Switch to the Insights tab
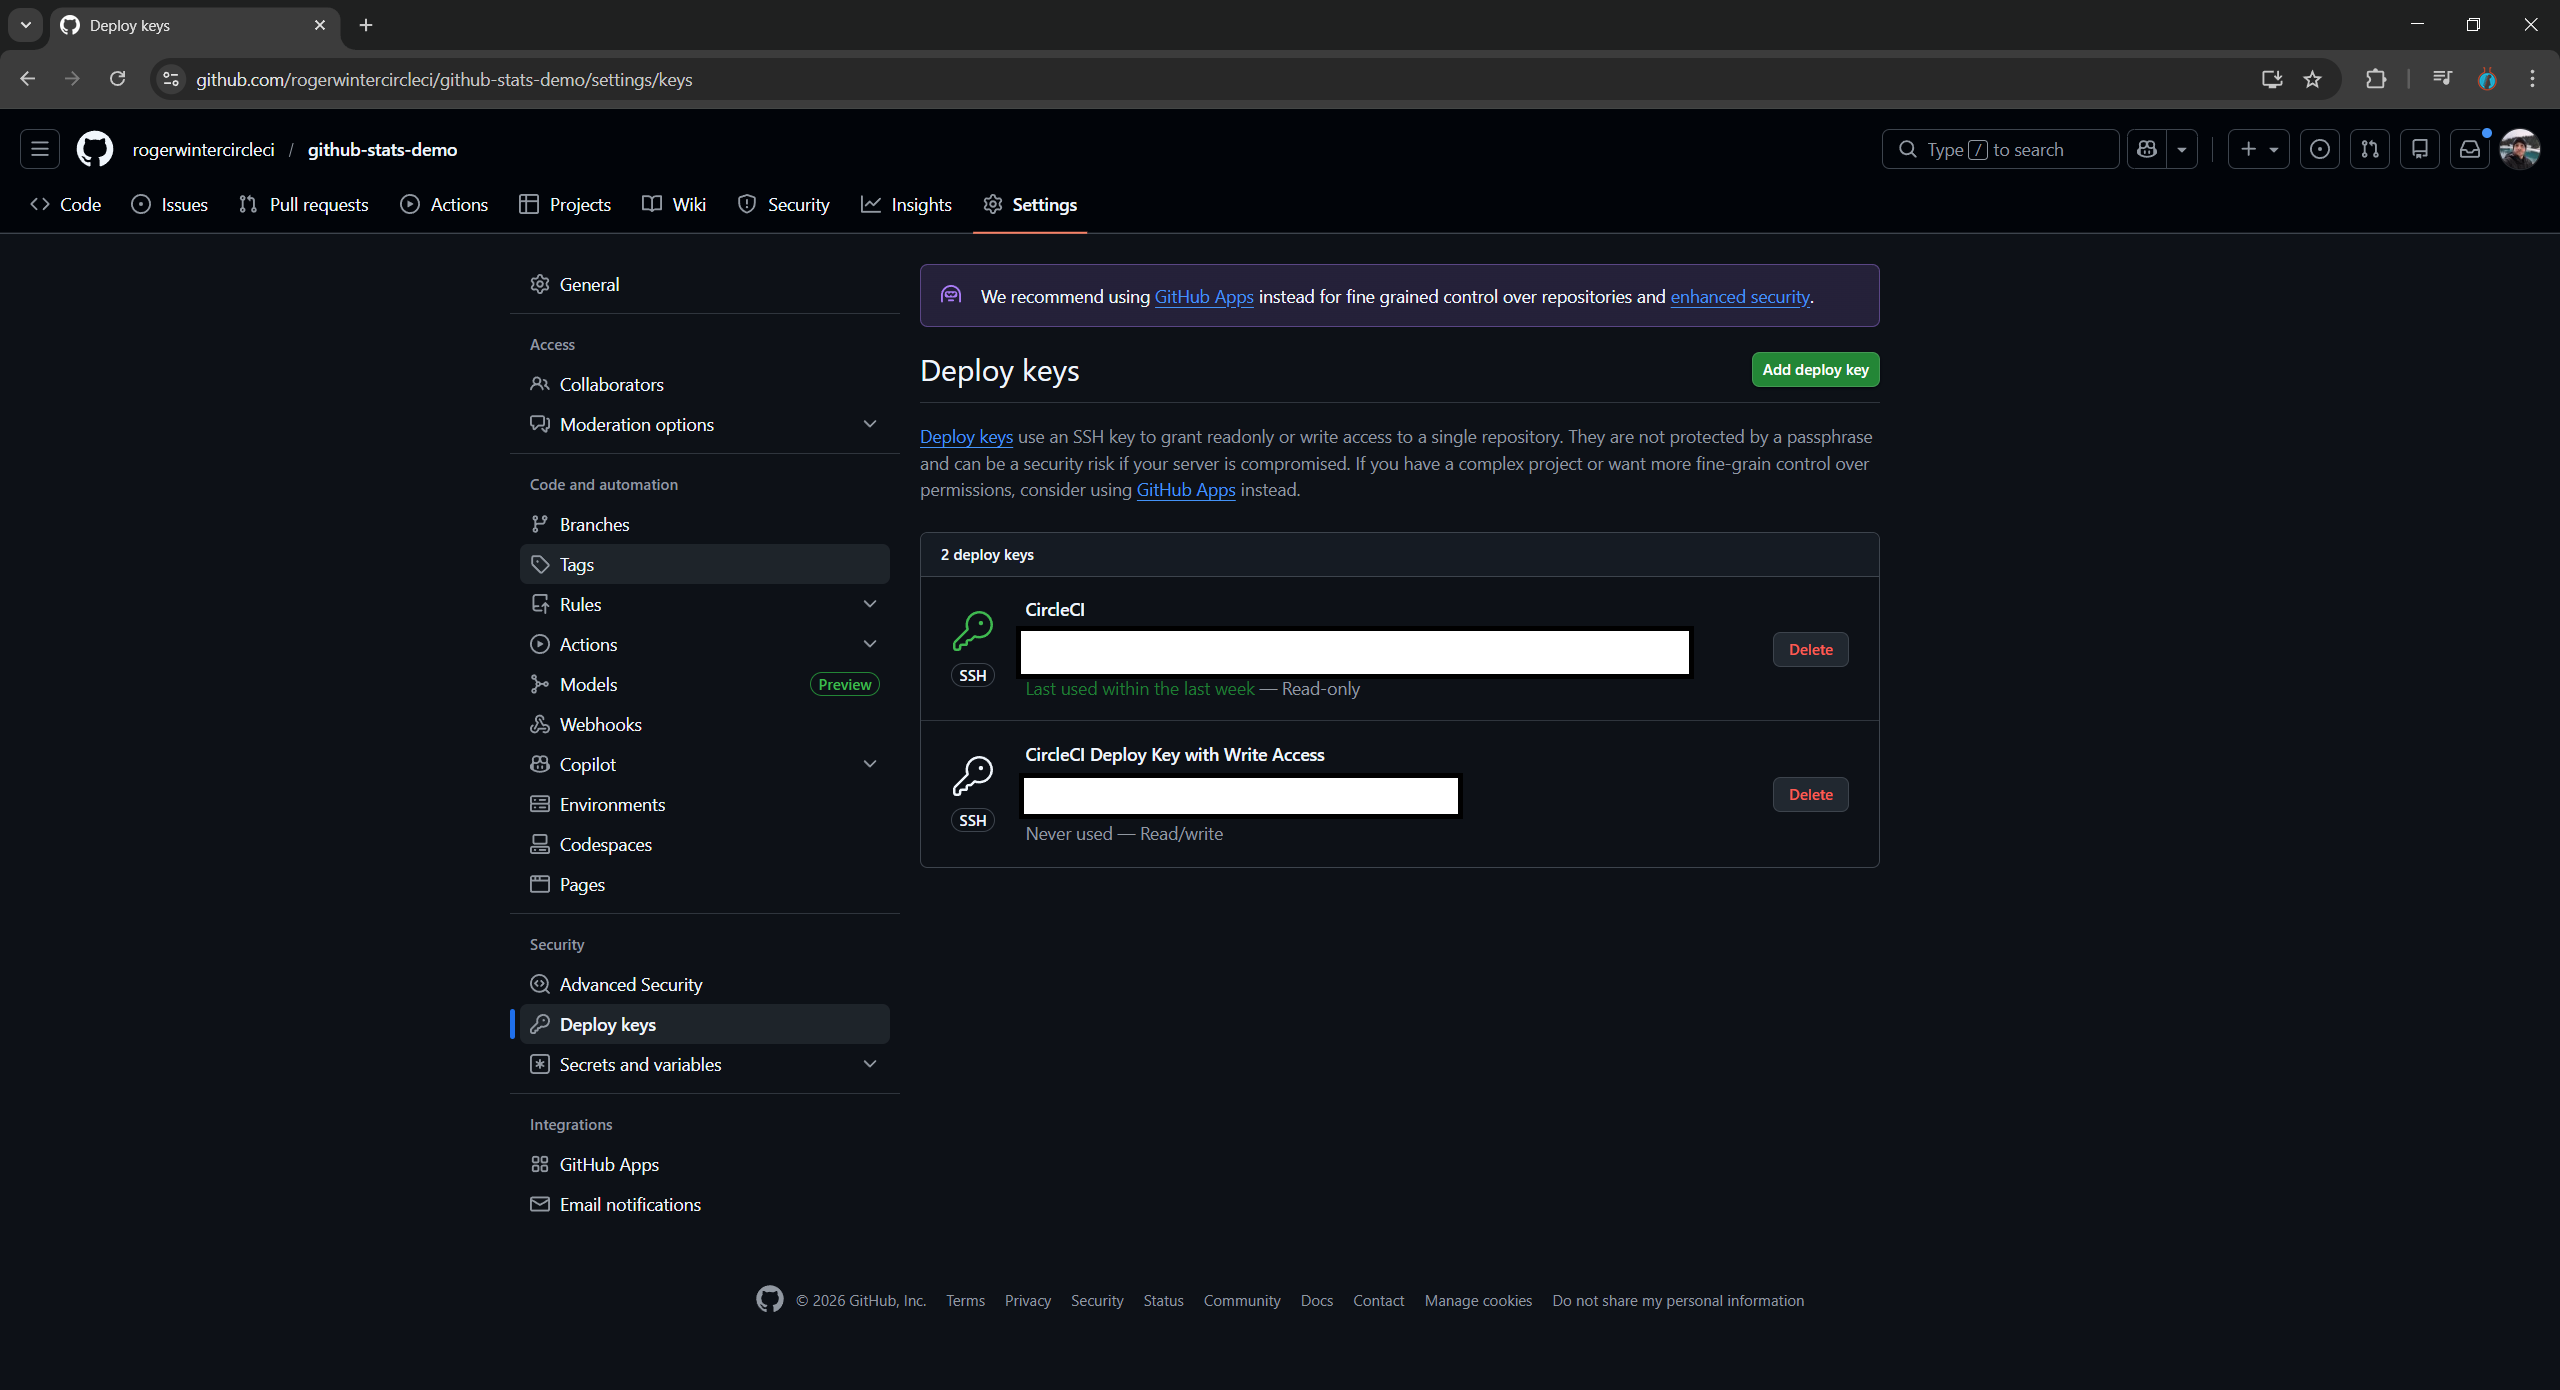This screenshot has width=2560, height=1390. (906, 204)
